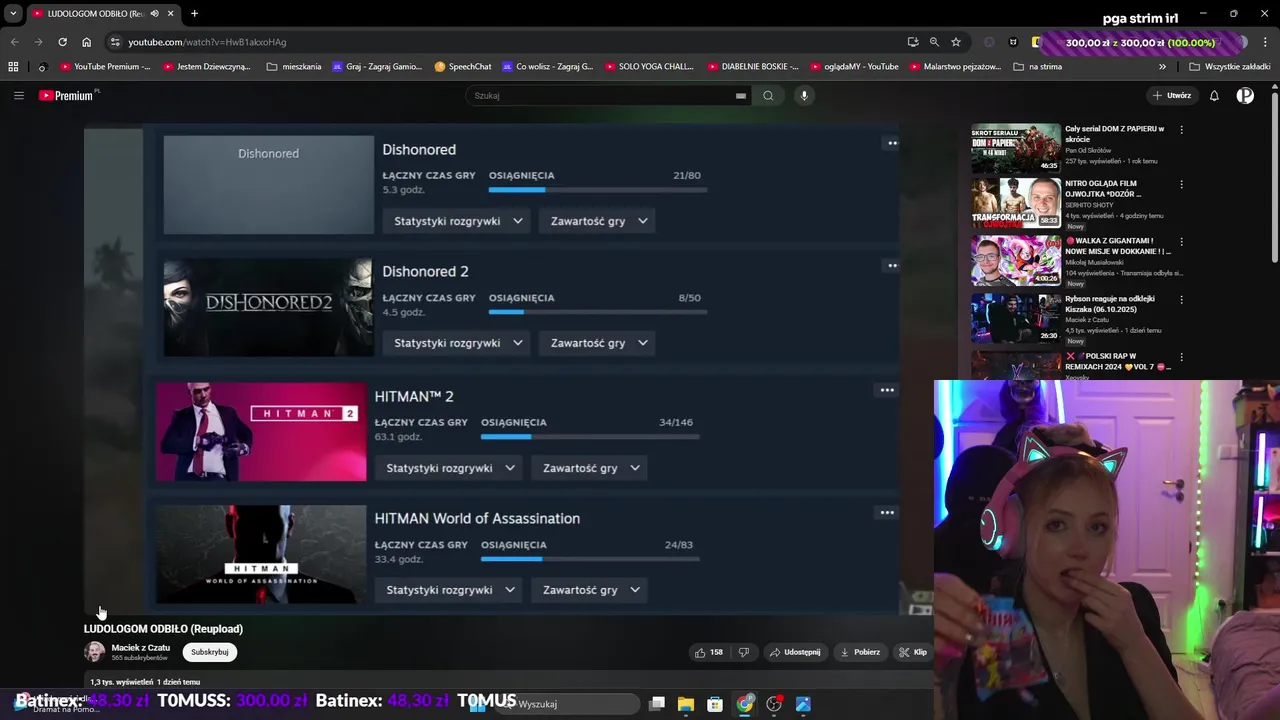Open the three-dot menu for HITMAN 2
1280x720 pixels.
tap(886, 390)
